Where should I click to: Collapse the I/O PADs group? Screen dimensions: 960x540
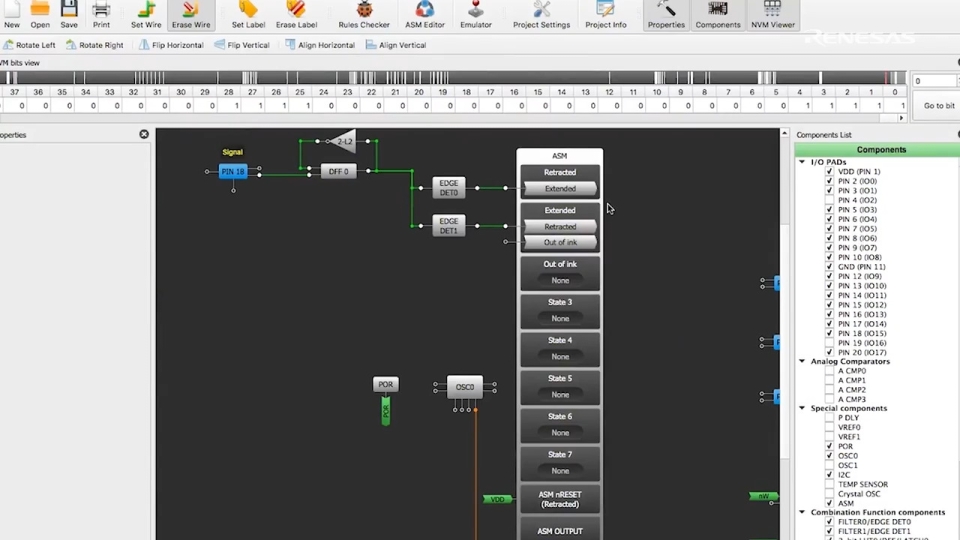pos(802,162)
